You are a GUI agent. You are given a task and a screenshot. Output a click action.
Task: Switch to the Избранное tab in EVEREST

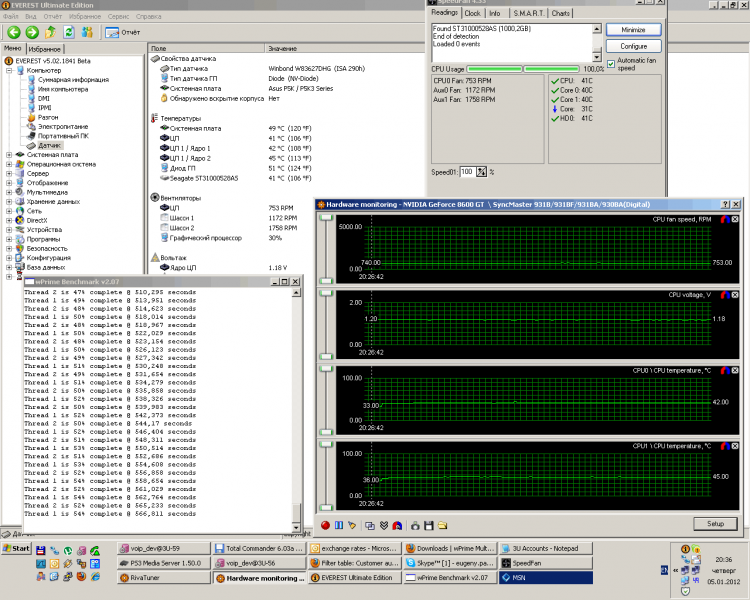pyautogui.click(x=44, y=49)
